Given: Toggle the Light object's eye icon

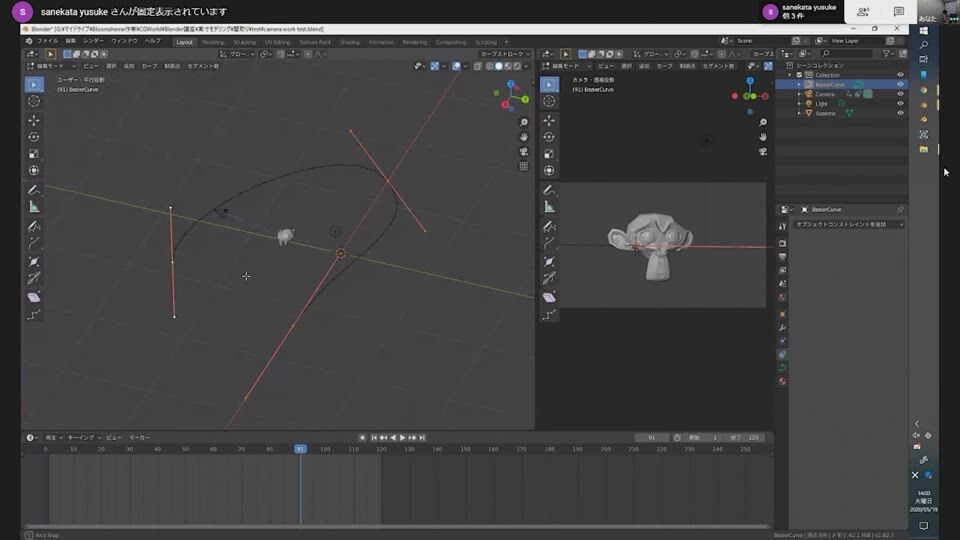Looking at the screenshot, I should pyautogui.click(x=900, y=104).
